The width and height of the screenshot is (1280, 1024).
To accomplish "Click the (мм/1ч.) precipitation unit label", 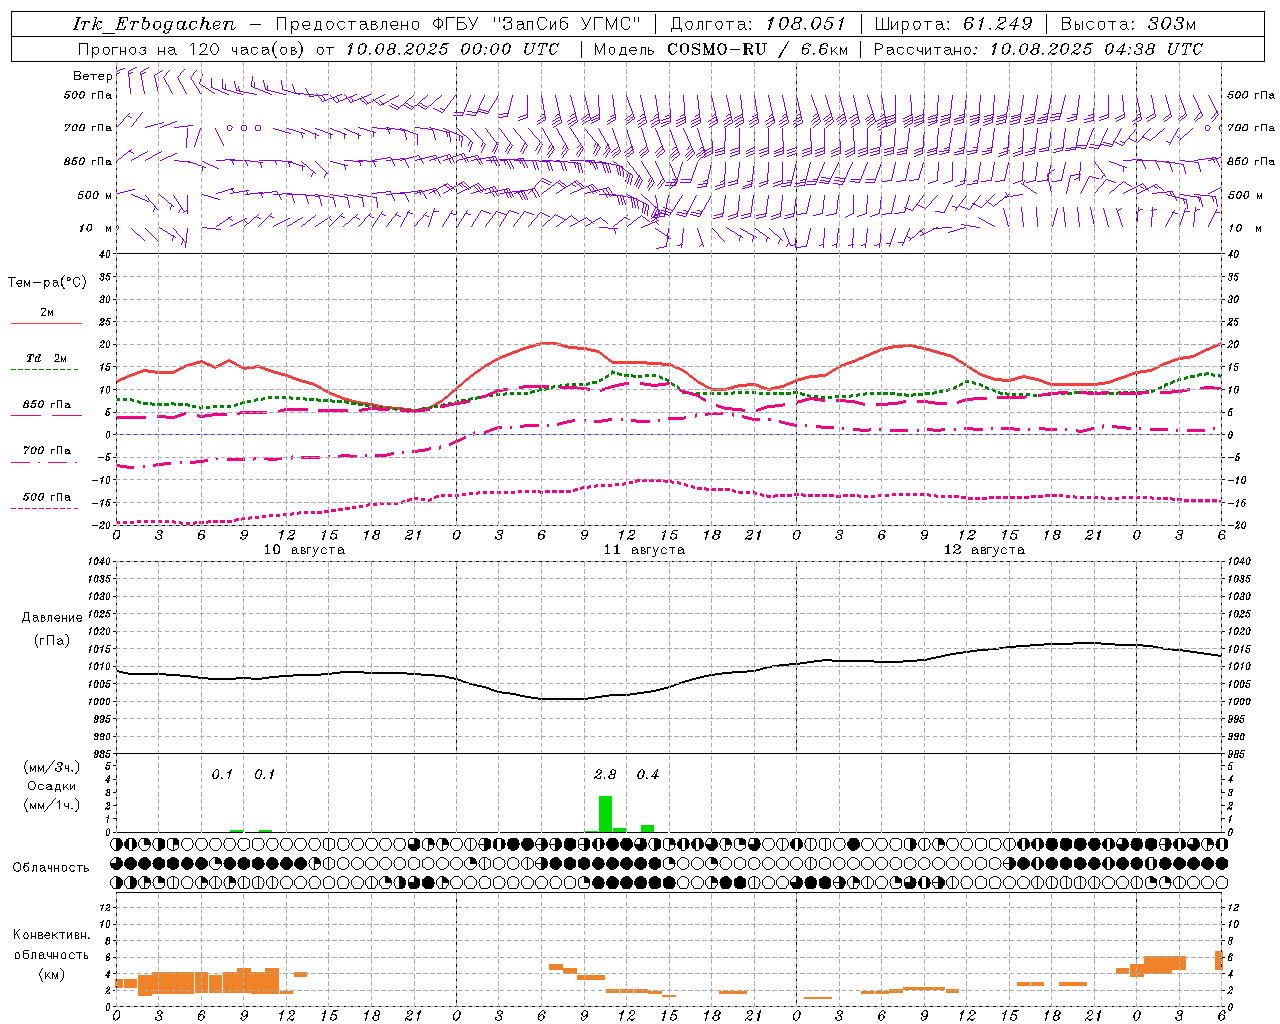I will [51, 805].
